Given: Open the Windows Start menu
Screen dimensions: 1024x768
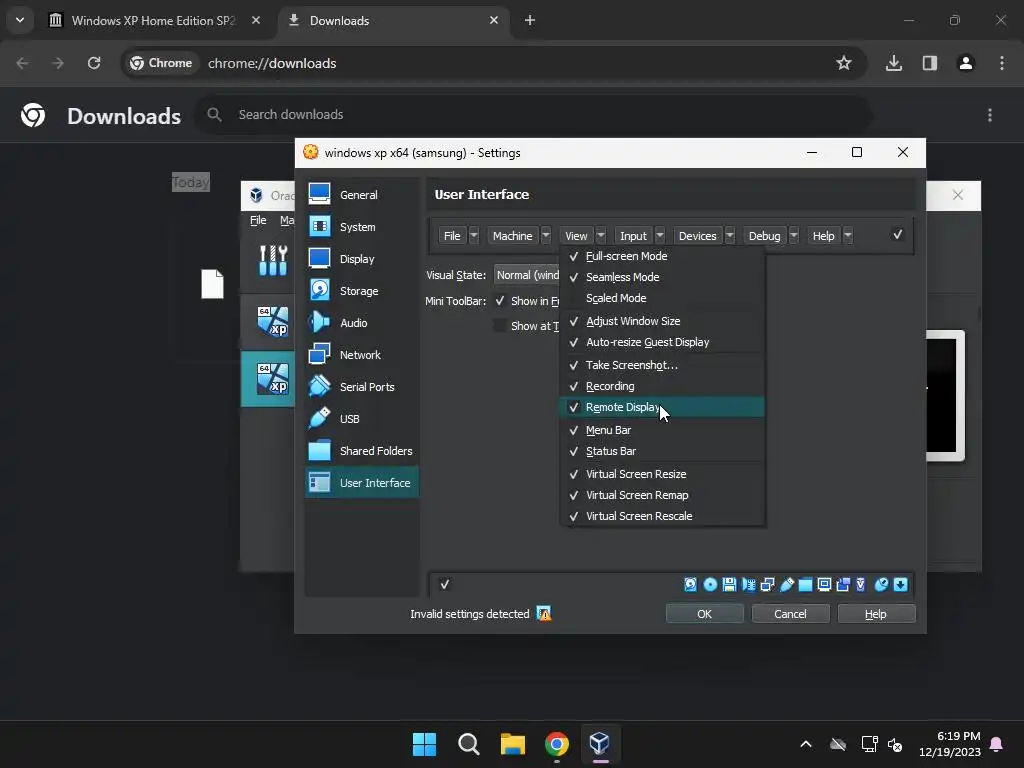Looking at the screenshot, I should (x=424, y=743).
